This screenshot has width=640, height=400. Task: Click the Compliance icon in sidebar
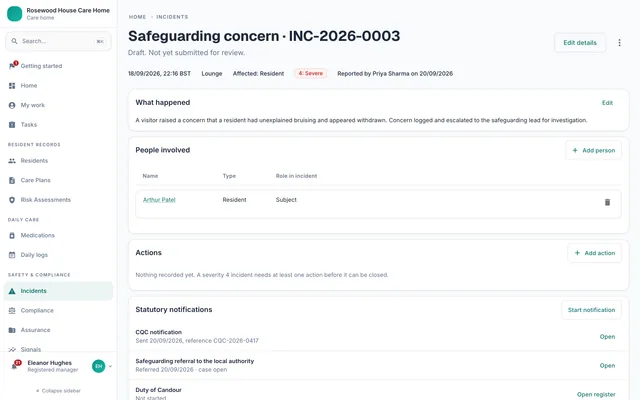(x=12, y=311)
